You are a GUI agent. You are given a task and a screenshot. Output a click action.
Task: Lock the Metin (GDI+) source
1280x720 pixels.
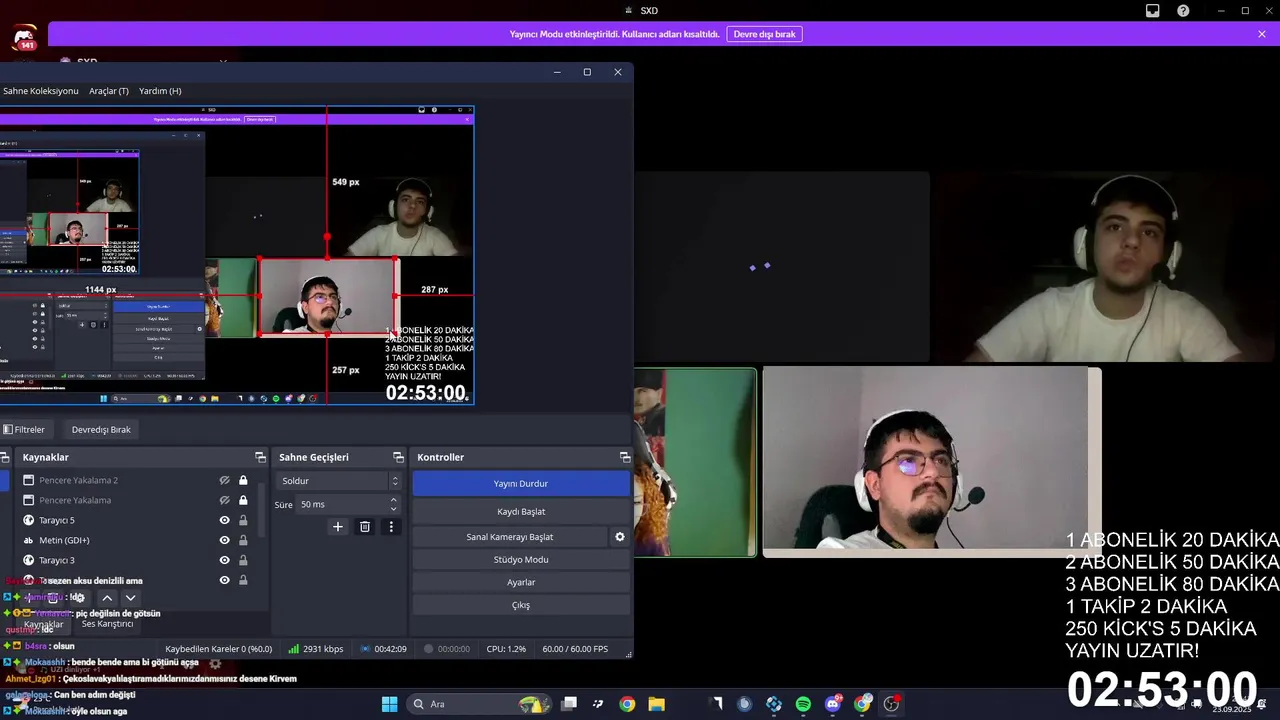coord(243,540)
